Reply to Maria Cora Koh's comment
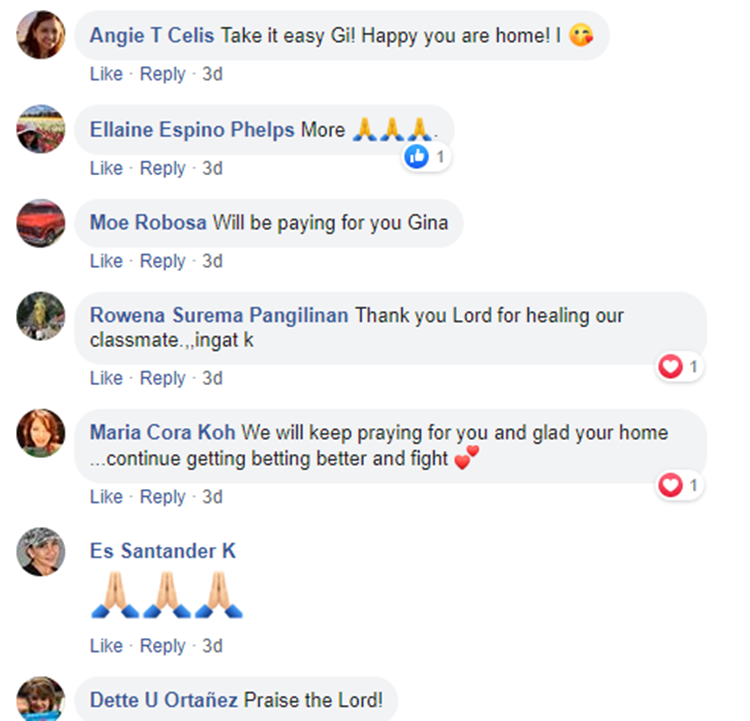Viewport: 750px width, 721px height. point(162,497)
